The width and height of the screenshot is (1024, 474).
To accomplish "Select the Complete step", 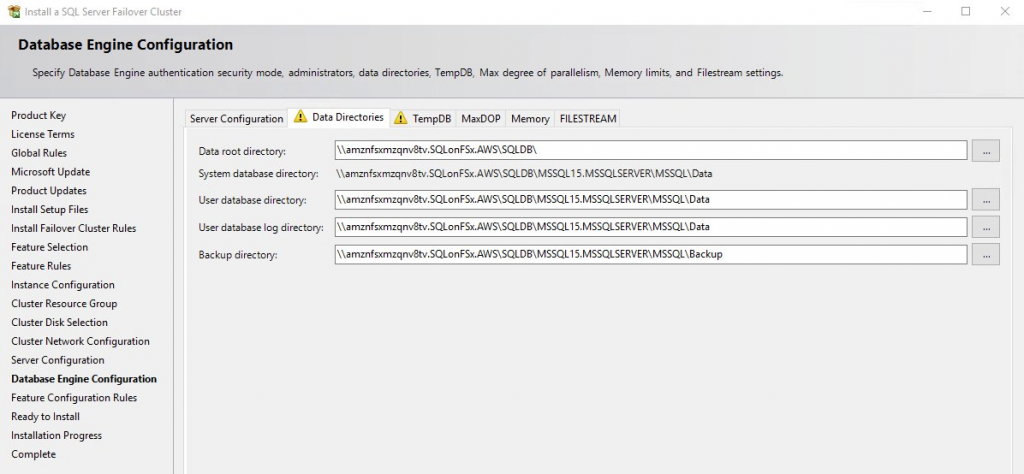I will 33,454.
